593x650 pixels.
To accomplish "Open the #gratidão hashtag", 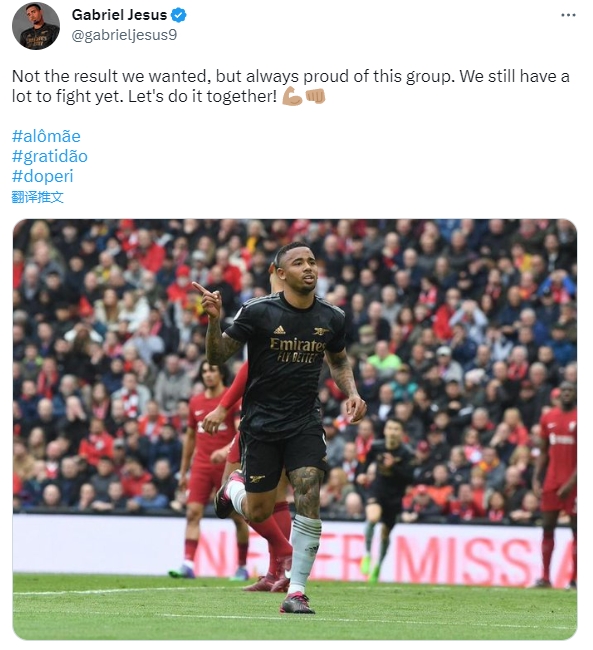I will coord(50,156).
